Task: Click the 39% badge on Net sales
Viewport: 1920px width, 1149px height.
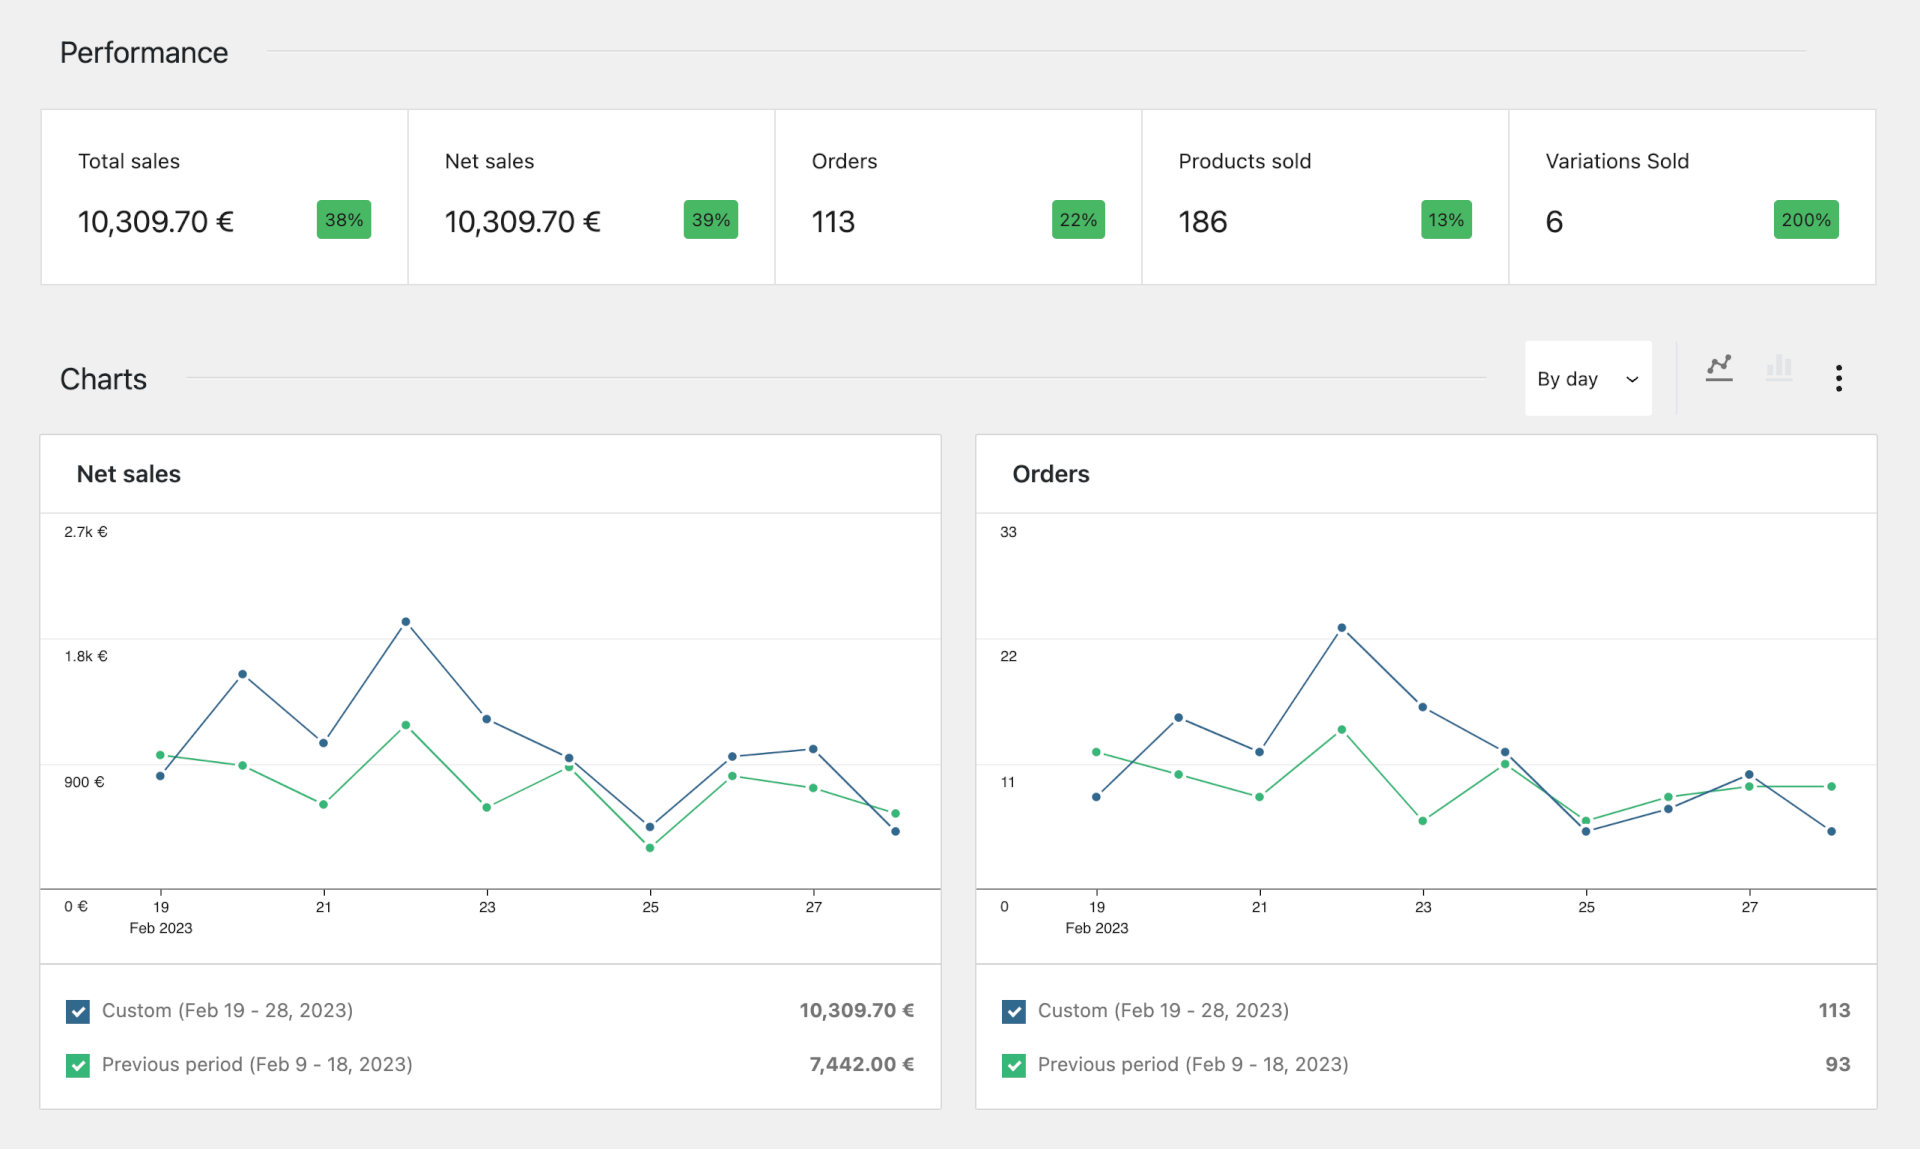Action: coord(711,220)
